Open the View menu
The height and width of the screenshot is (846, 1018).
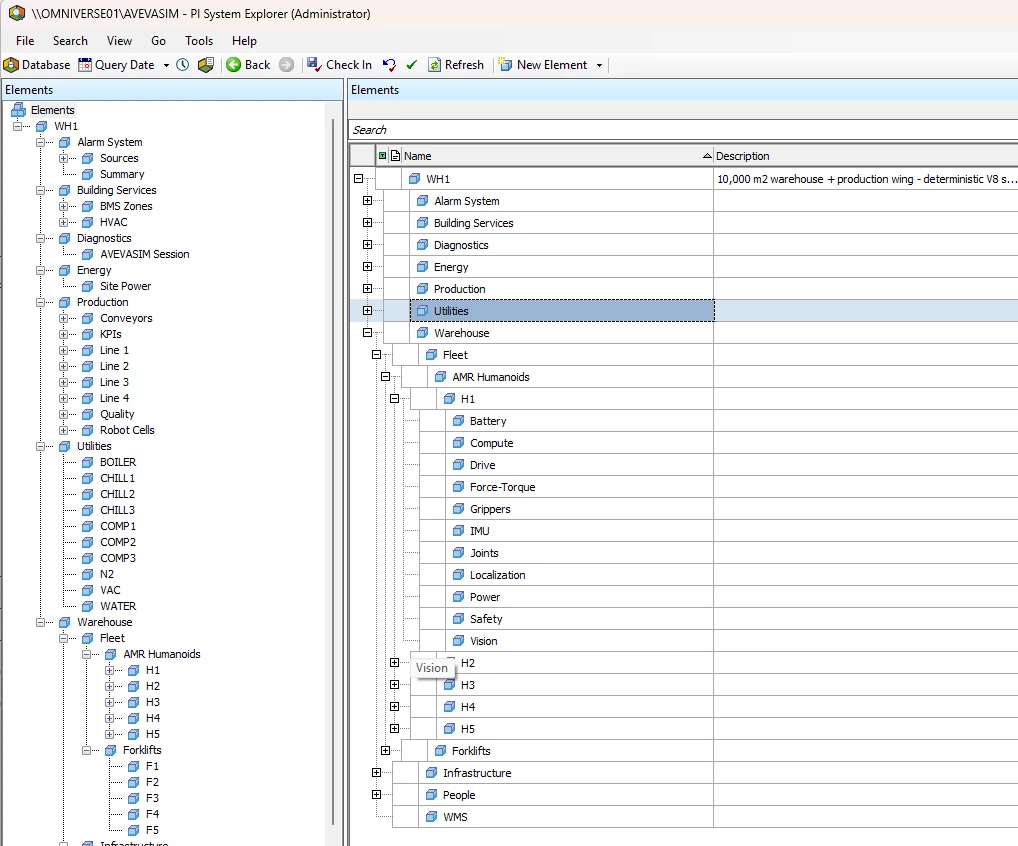[x=119, y=41]
